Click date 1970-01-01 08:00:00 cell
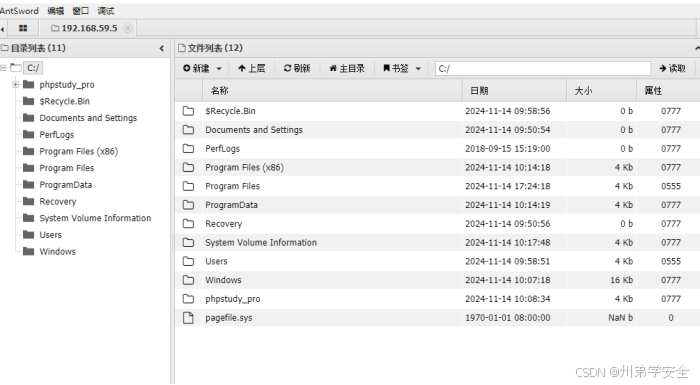This screenshot has height=385, width=700. [508, 318]
